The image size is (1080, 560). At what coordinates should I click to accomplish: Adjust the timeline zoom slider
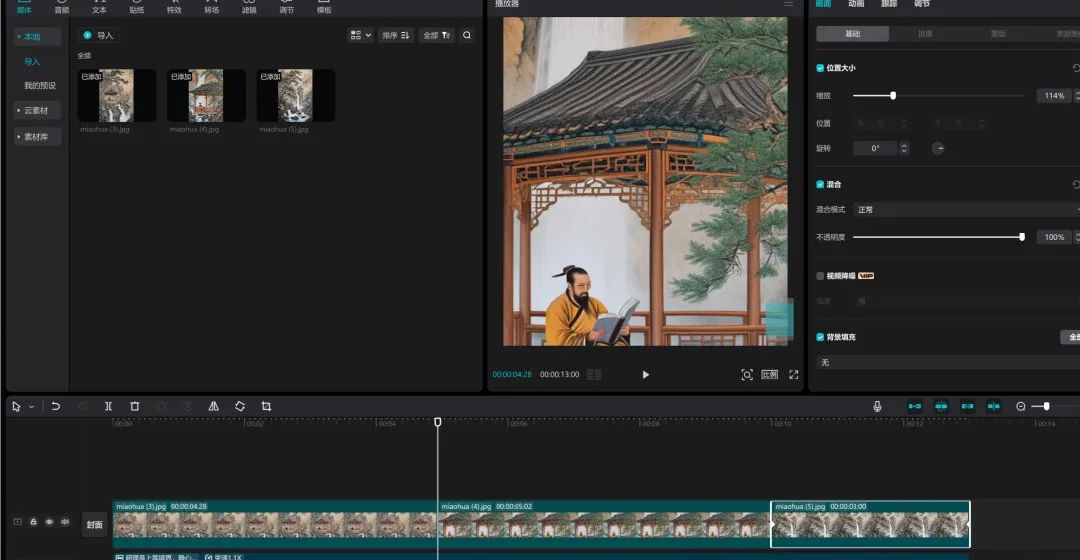pos(1046,406)
